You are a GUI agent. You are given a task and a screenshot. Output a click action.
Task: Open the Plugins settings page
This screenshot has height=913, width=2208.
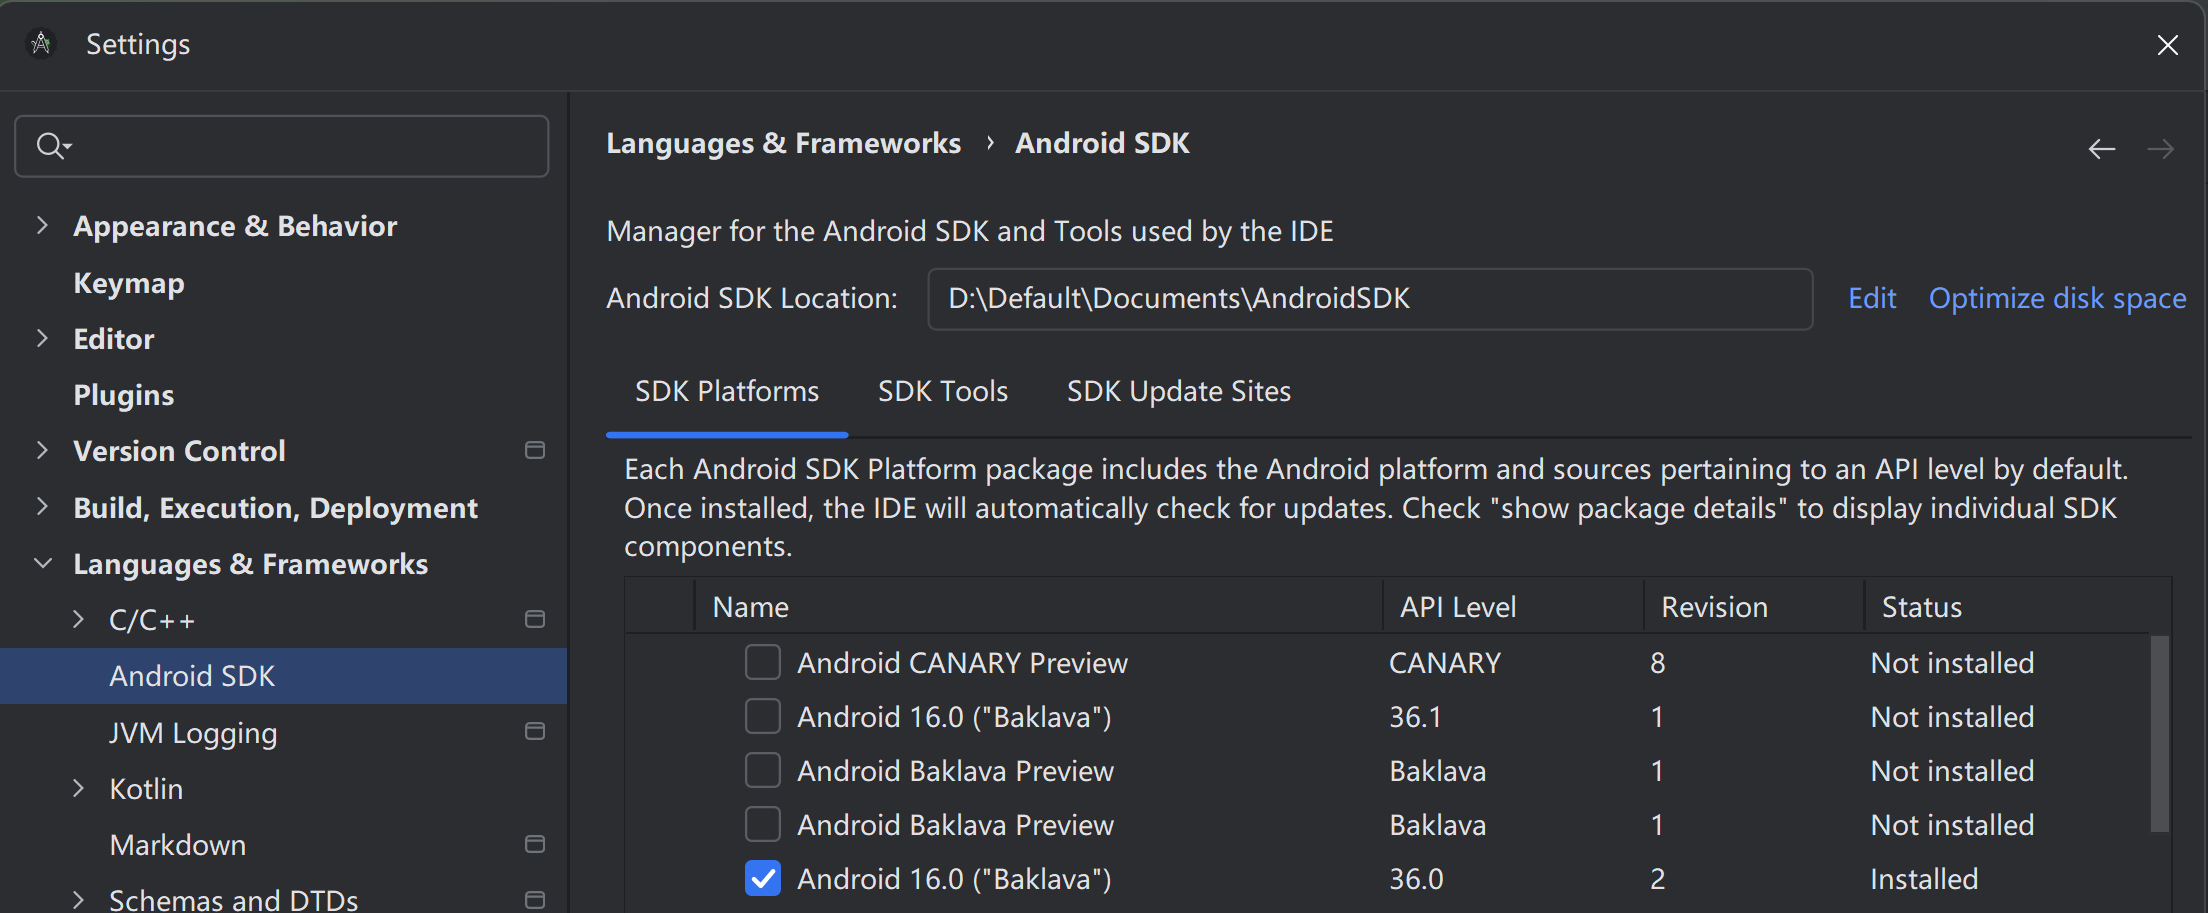click(x=124, y=395)
